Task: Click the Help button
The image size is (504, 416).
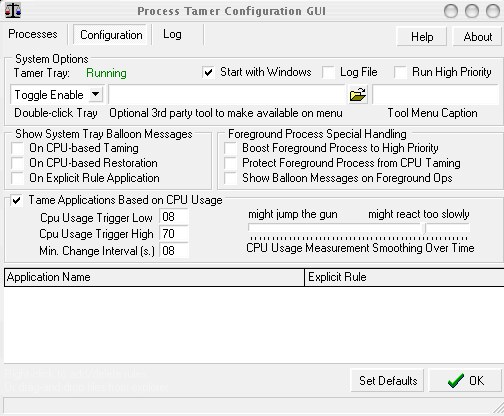Action: click(x=422, y=37)
